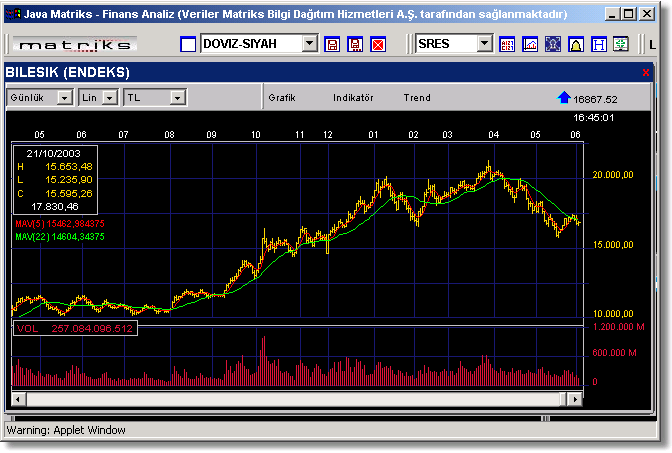The image size is (672, 453).
Task: Expand the DOVIZ-SIYAH dropdown
Action: pyautogui.click(x=309, y=45)
